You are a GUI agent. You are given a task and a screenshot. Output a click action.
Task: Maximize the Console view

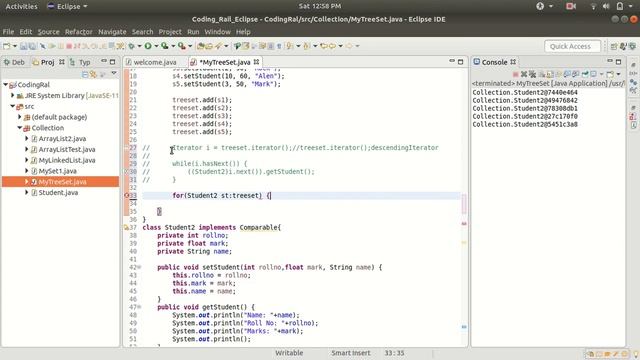618,62
